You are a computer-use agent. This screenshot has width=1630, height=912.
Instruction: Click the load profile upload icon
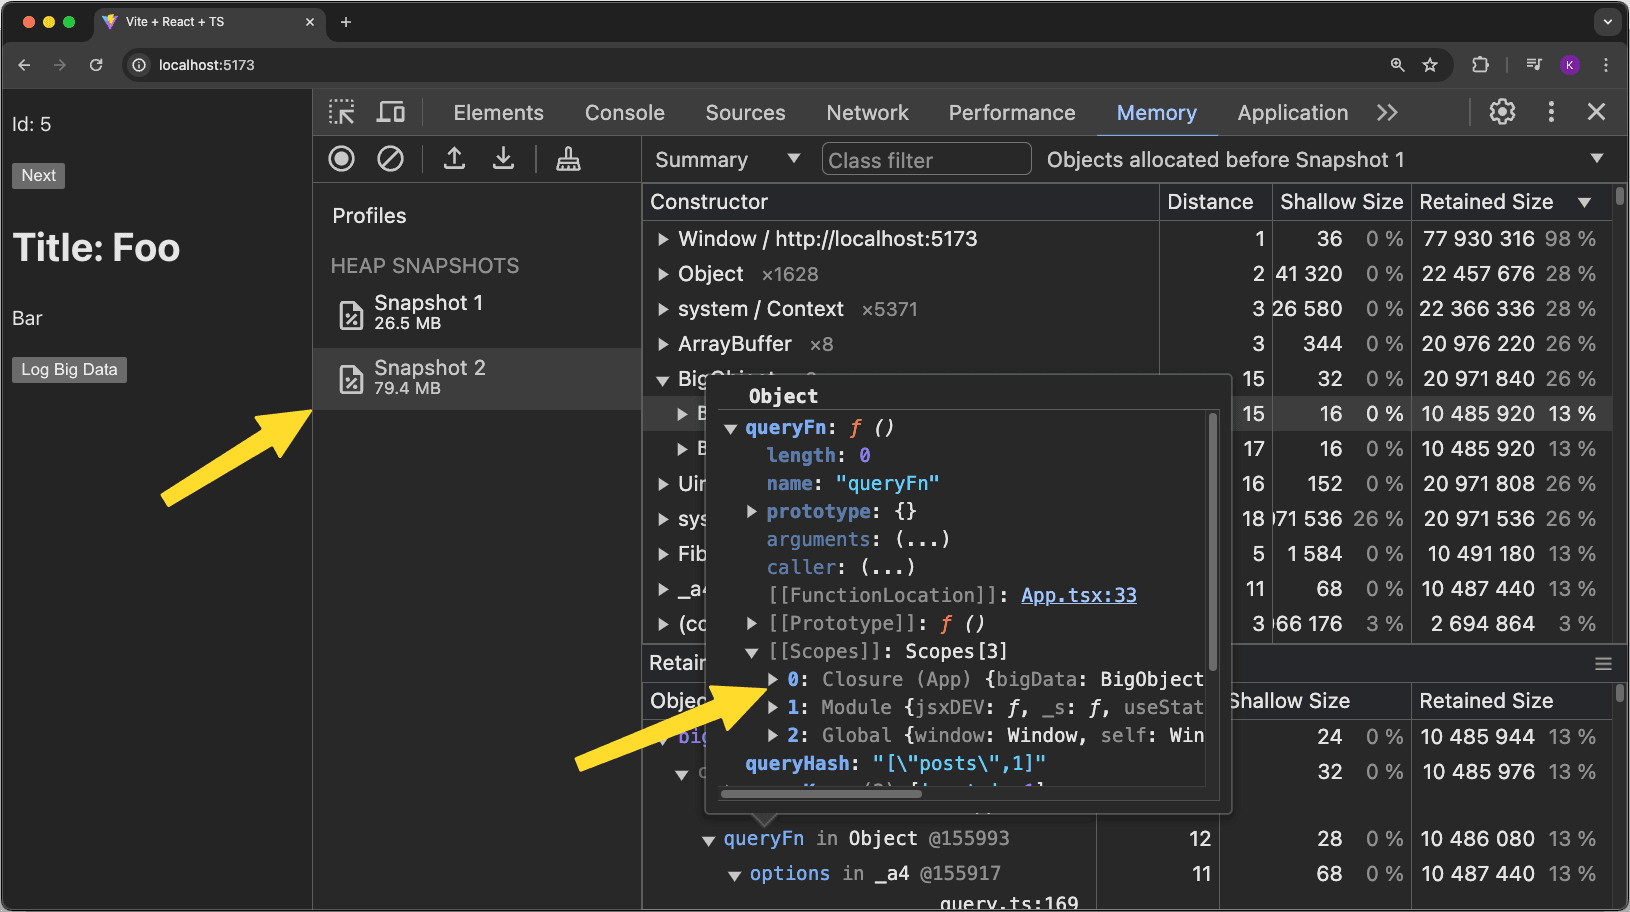coord(454,158)
